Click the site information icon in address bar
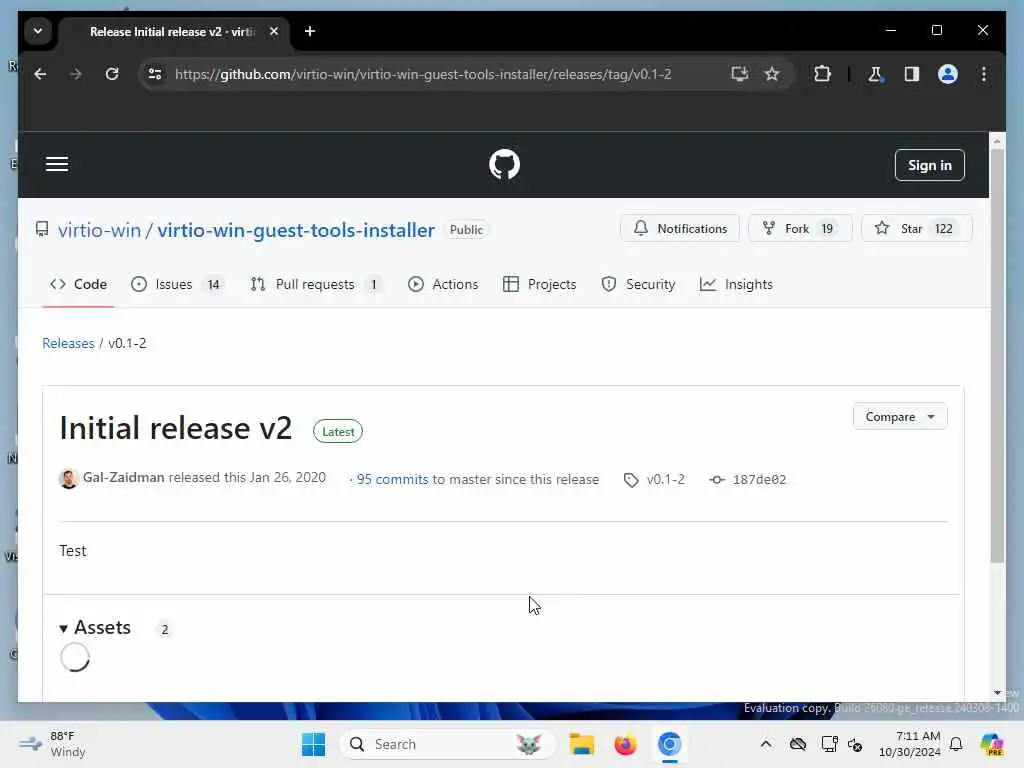This screenshot has width=1024, height=768. pyautogui.click(x=155, y=74)
